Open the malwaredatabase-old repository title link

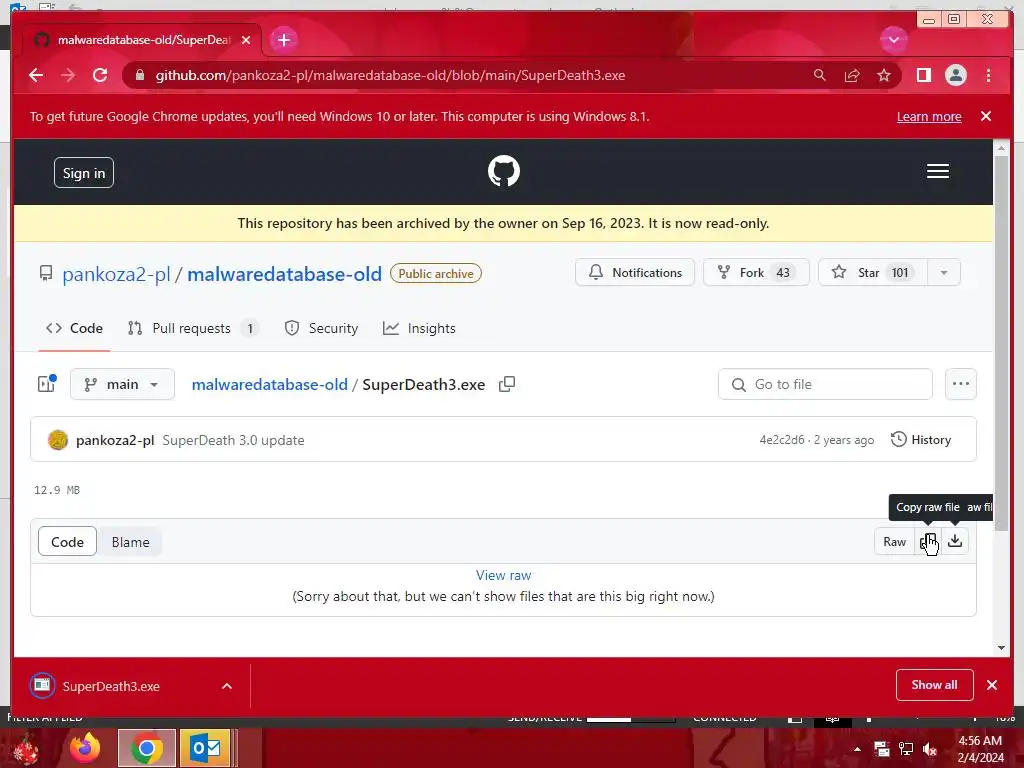click(284, 274)
